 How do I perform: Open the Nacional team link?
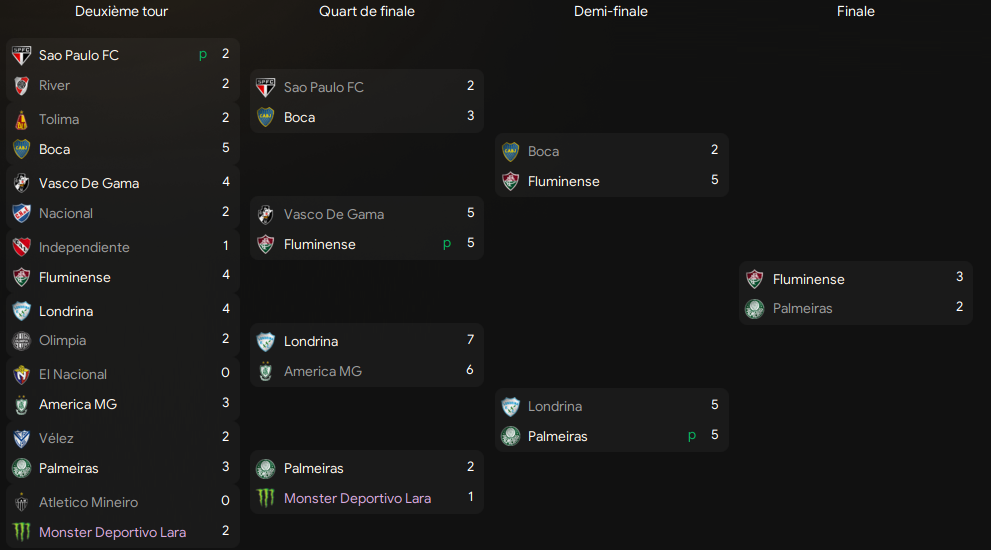pyautogui.click(x=66, y=214)
